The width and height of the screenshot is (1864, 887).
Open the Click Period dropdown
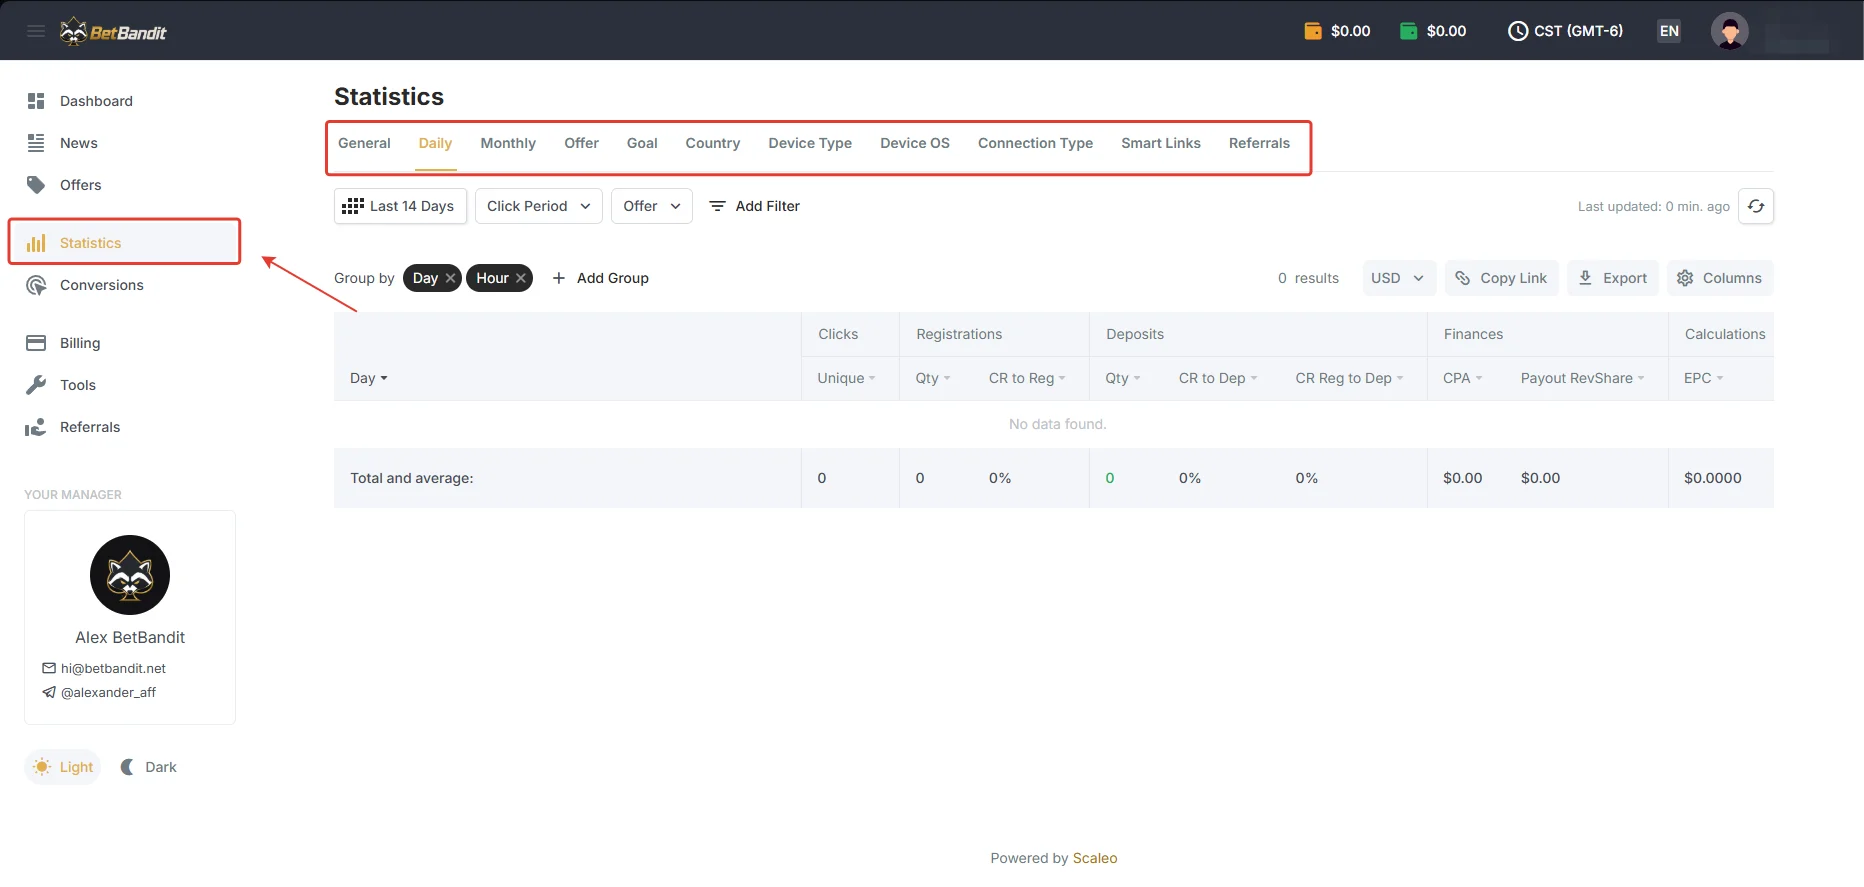(539, 206)
